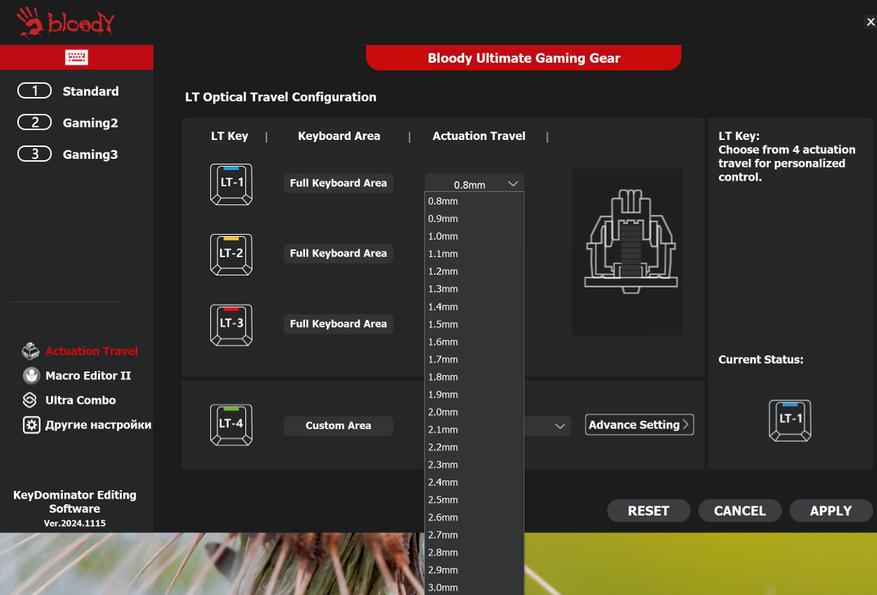The height and width of the screenshot is (595, 877).
Task: Click the Keyboard Area column header
Action: click(x=339, y=136)
